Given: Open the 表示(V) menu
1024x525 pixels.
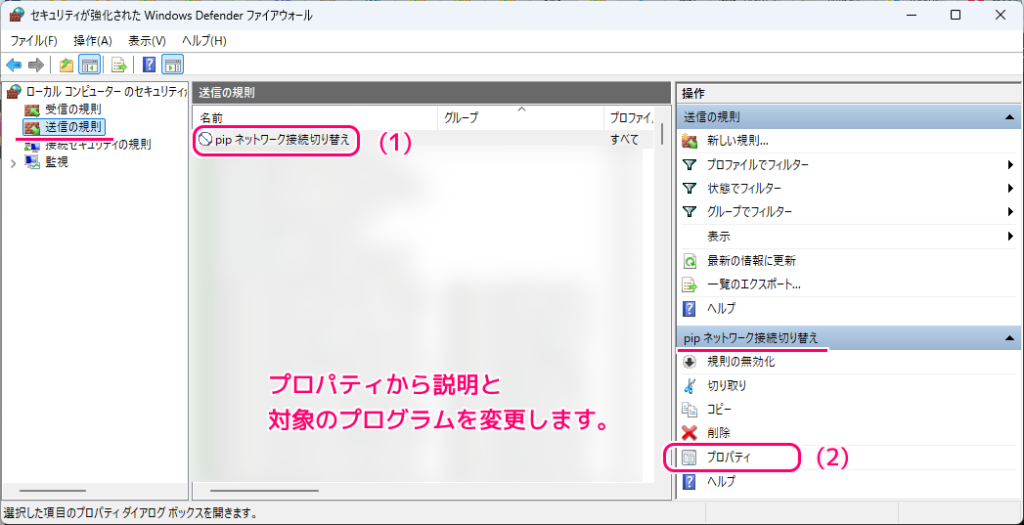Looking at the screenshot, I should [x=147, y=40].
